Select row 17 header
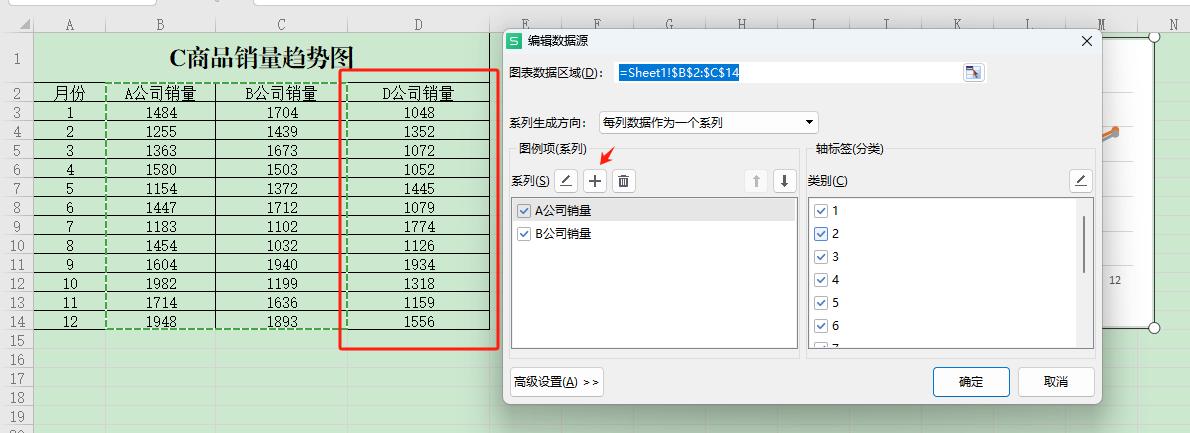 (17, 378)
